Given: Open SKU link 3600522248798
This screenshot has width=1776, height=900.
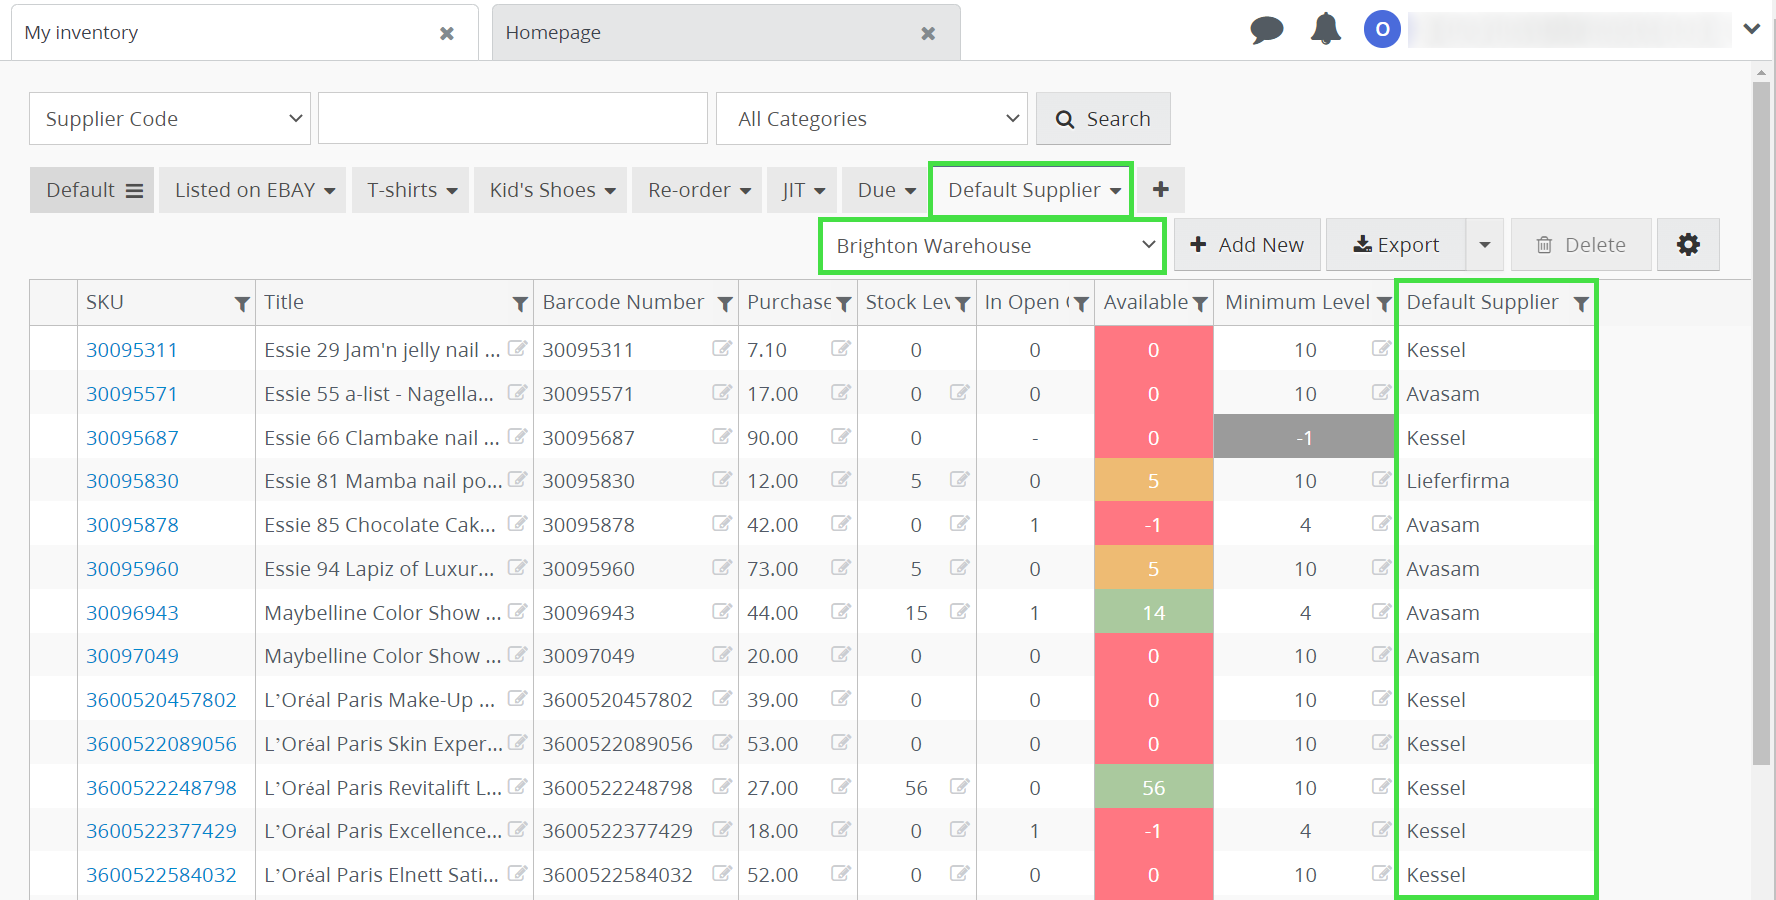Looking at the screenshot, I should coord(161,788).
